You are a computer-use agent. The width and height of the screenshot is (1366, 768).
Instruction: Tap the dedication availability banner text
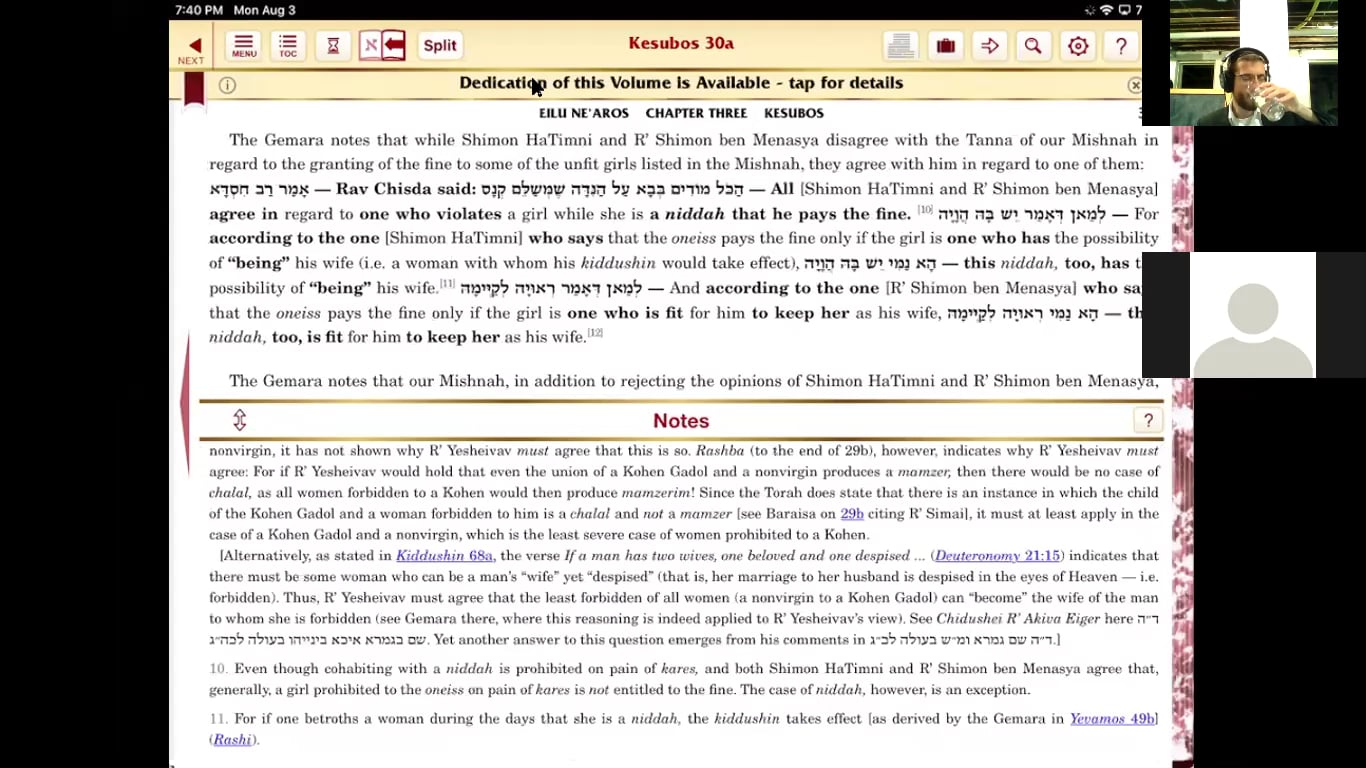(x=680, y=83)
